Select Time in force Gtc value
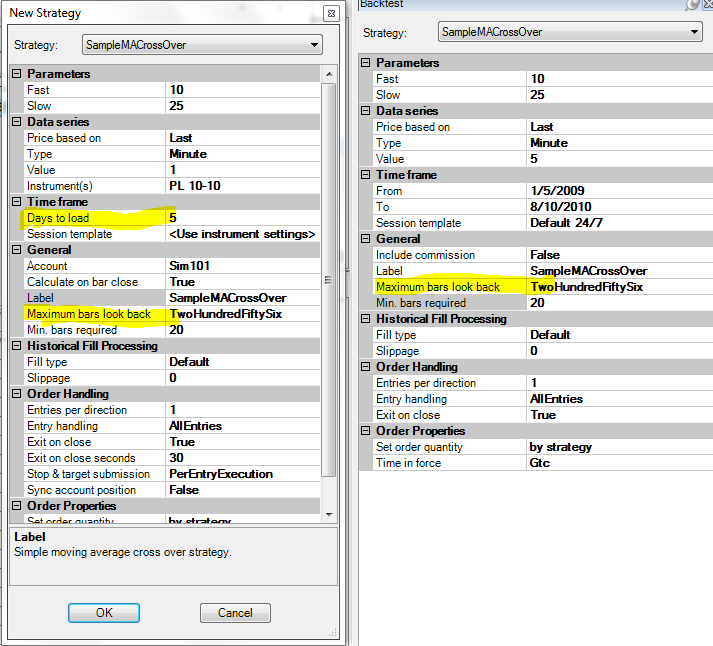 point(620,463)
